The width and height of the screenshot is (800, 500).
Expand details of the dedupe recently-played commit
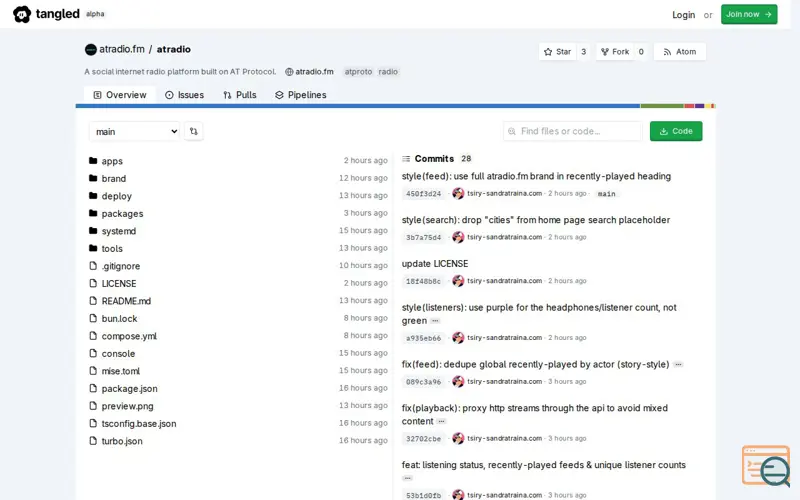(678, 364)
